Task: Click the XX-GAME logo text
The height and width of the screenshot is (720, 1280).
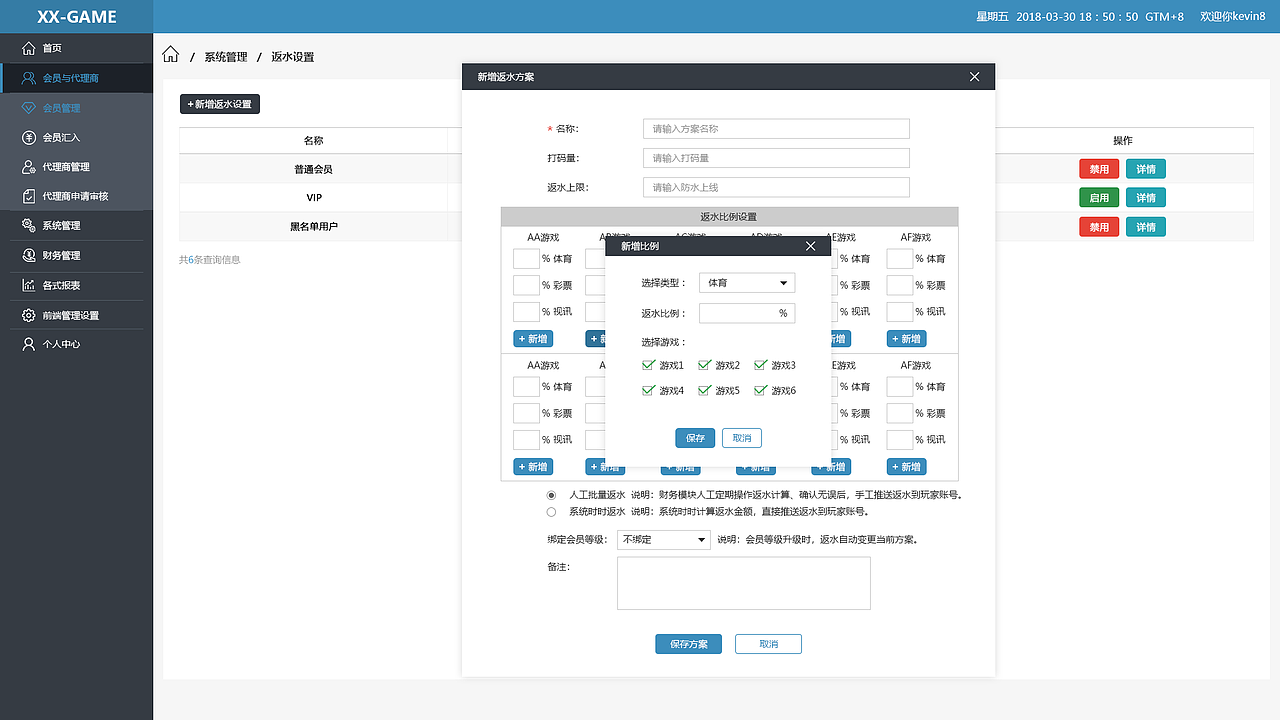Action: (77, 17)
